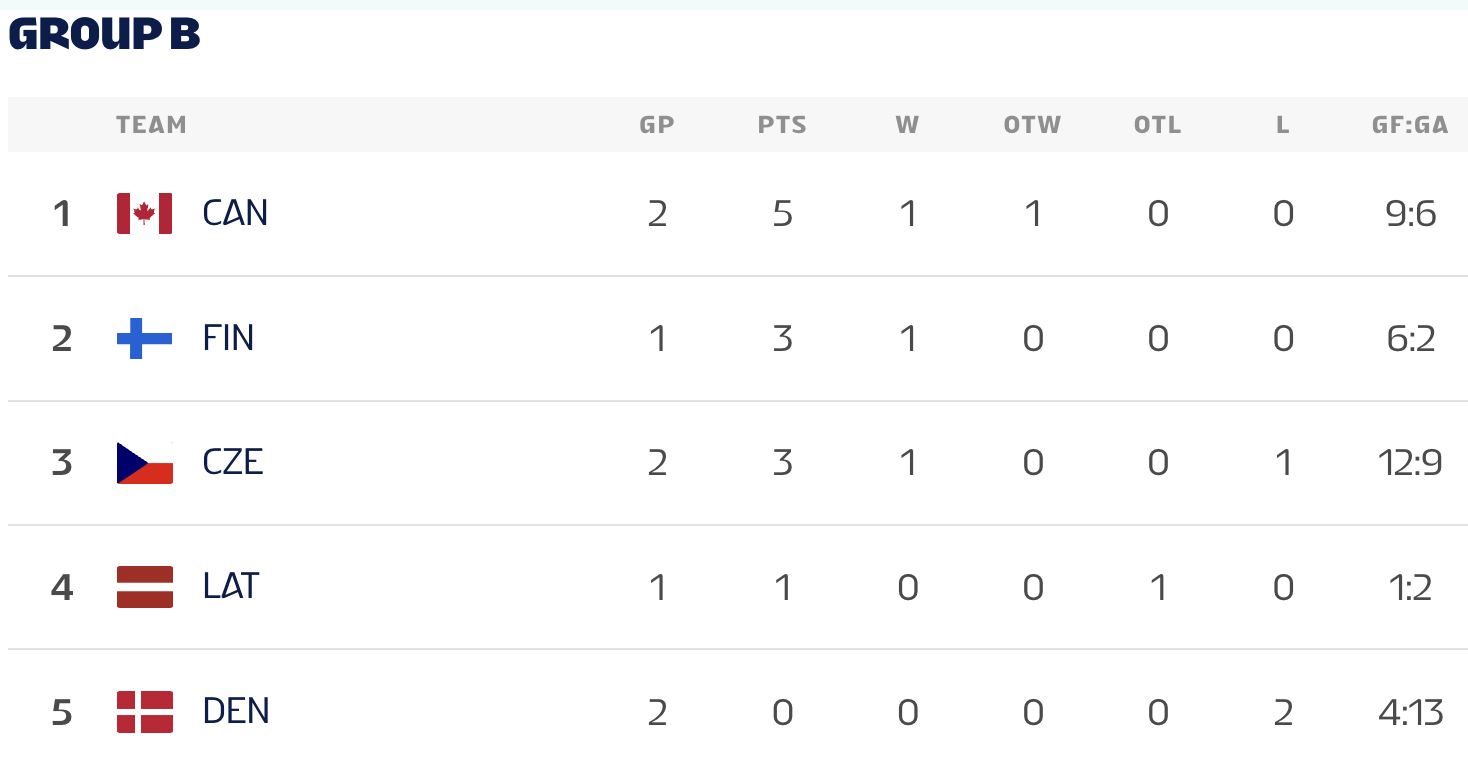Click the PTS column header
Image resolution: width=1468 pixels, height=758 pixels.
point(782,125)
